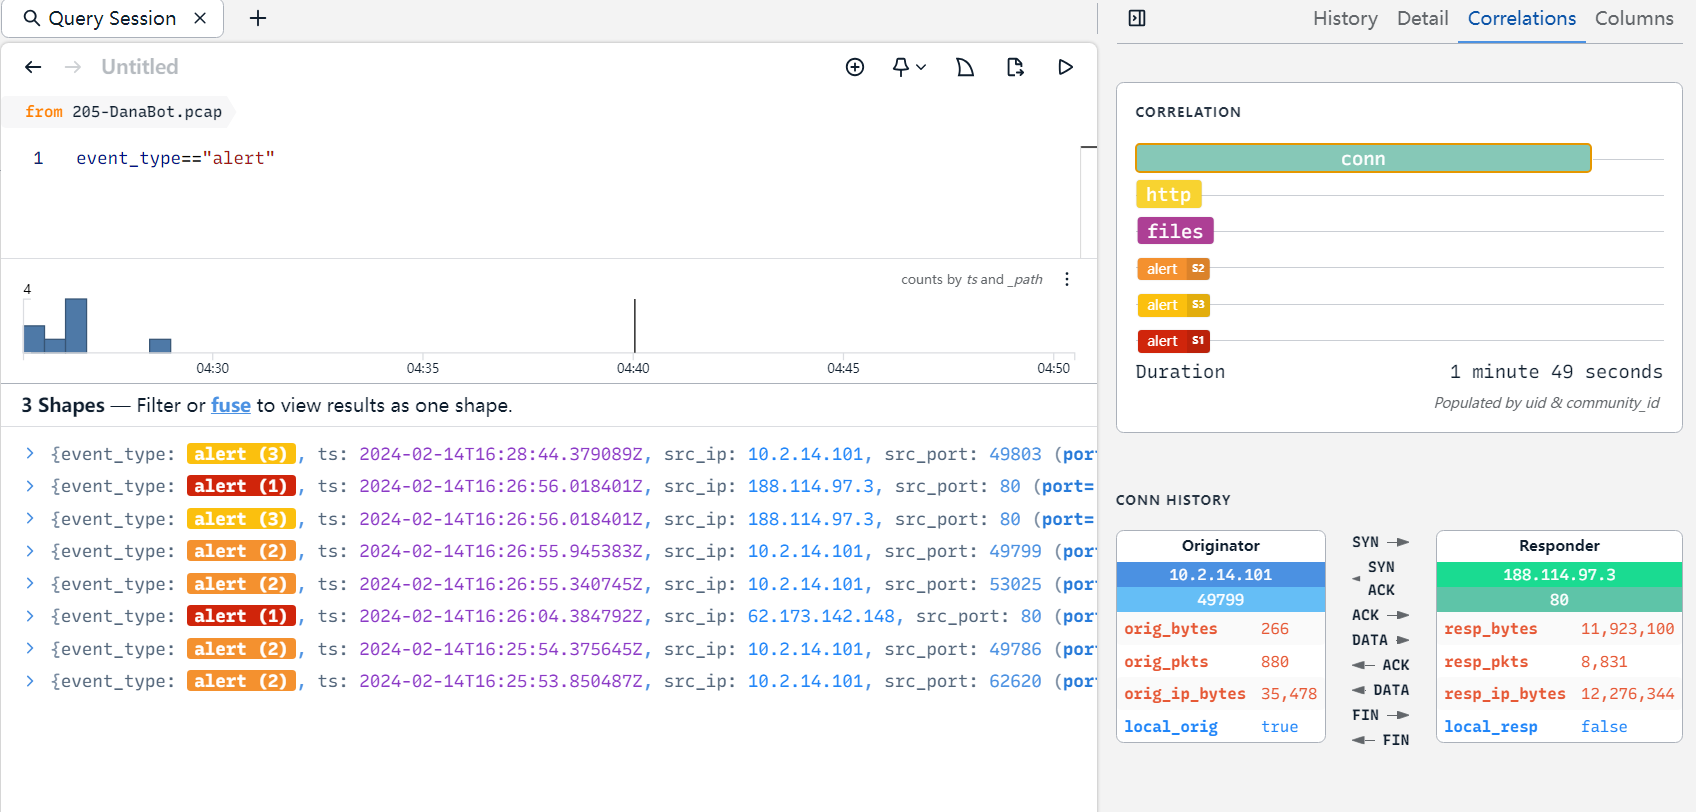Click the Originator port 49799 cell

[1220, 600]
